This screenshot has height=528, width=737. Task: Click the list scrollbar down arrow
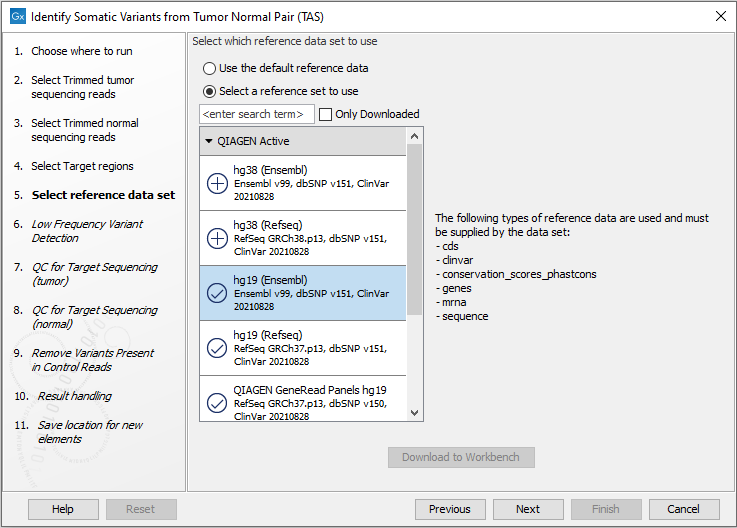pyautogui.click(x=414, y=413)
